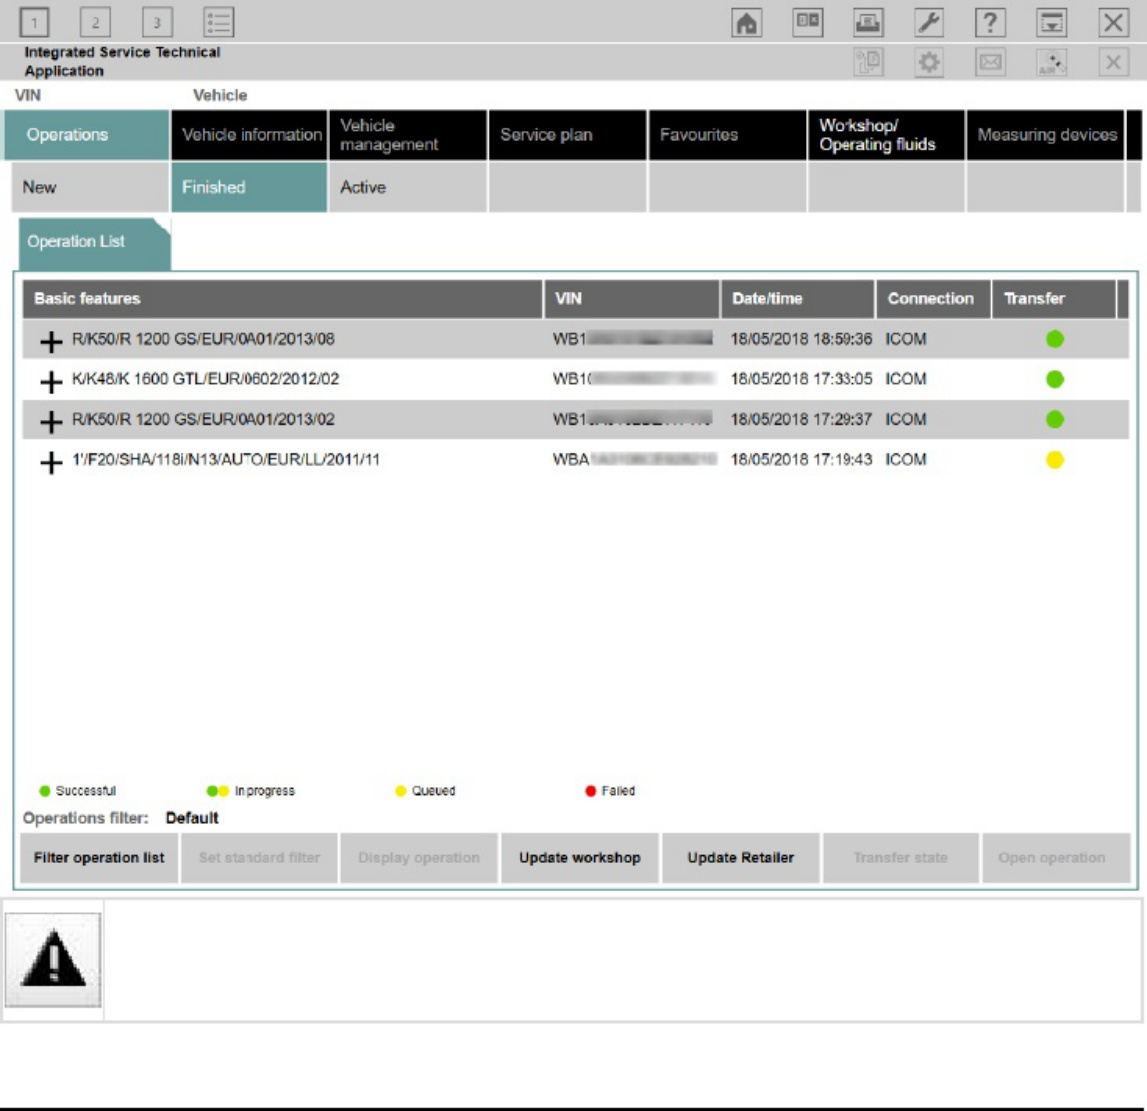
Task: Click the envelope mail icon
Action: pyautogui.click(x=990, y=62)
